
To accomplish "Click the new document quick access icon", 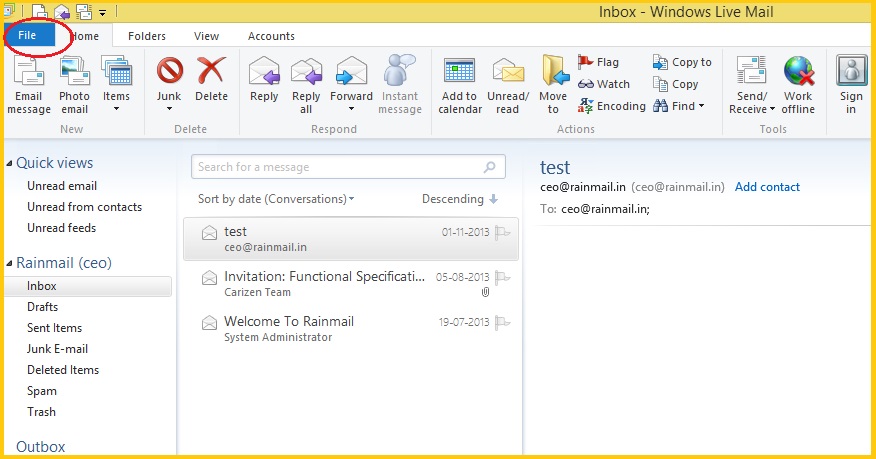I will tap(39, 11).
